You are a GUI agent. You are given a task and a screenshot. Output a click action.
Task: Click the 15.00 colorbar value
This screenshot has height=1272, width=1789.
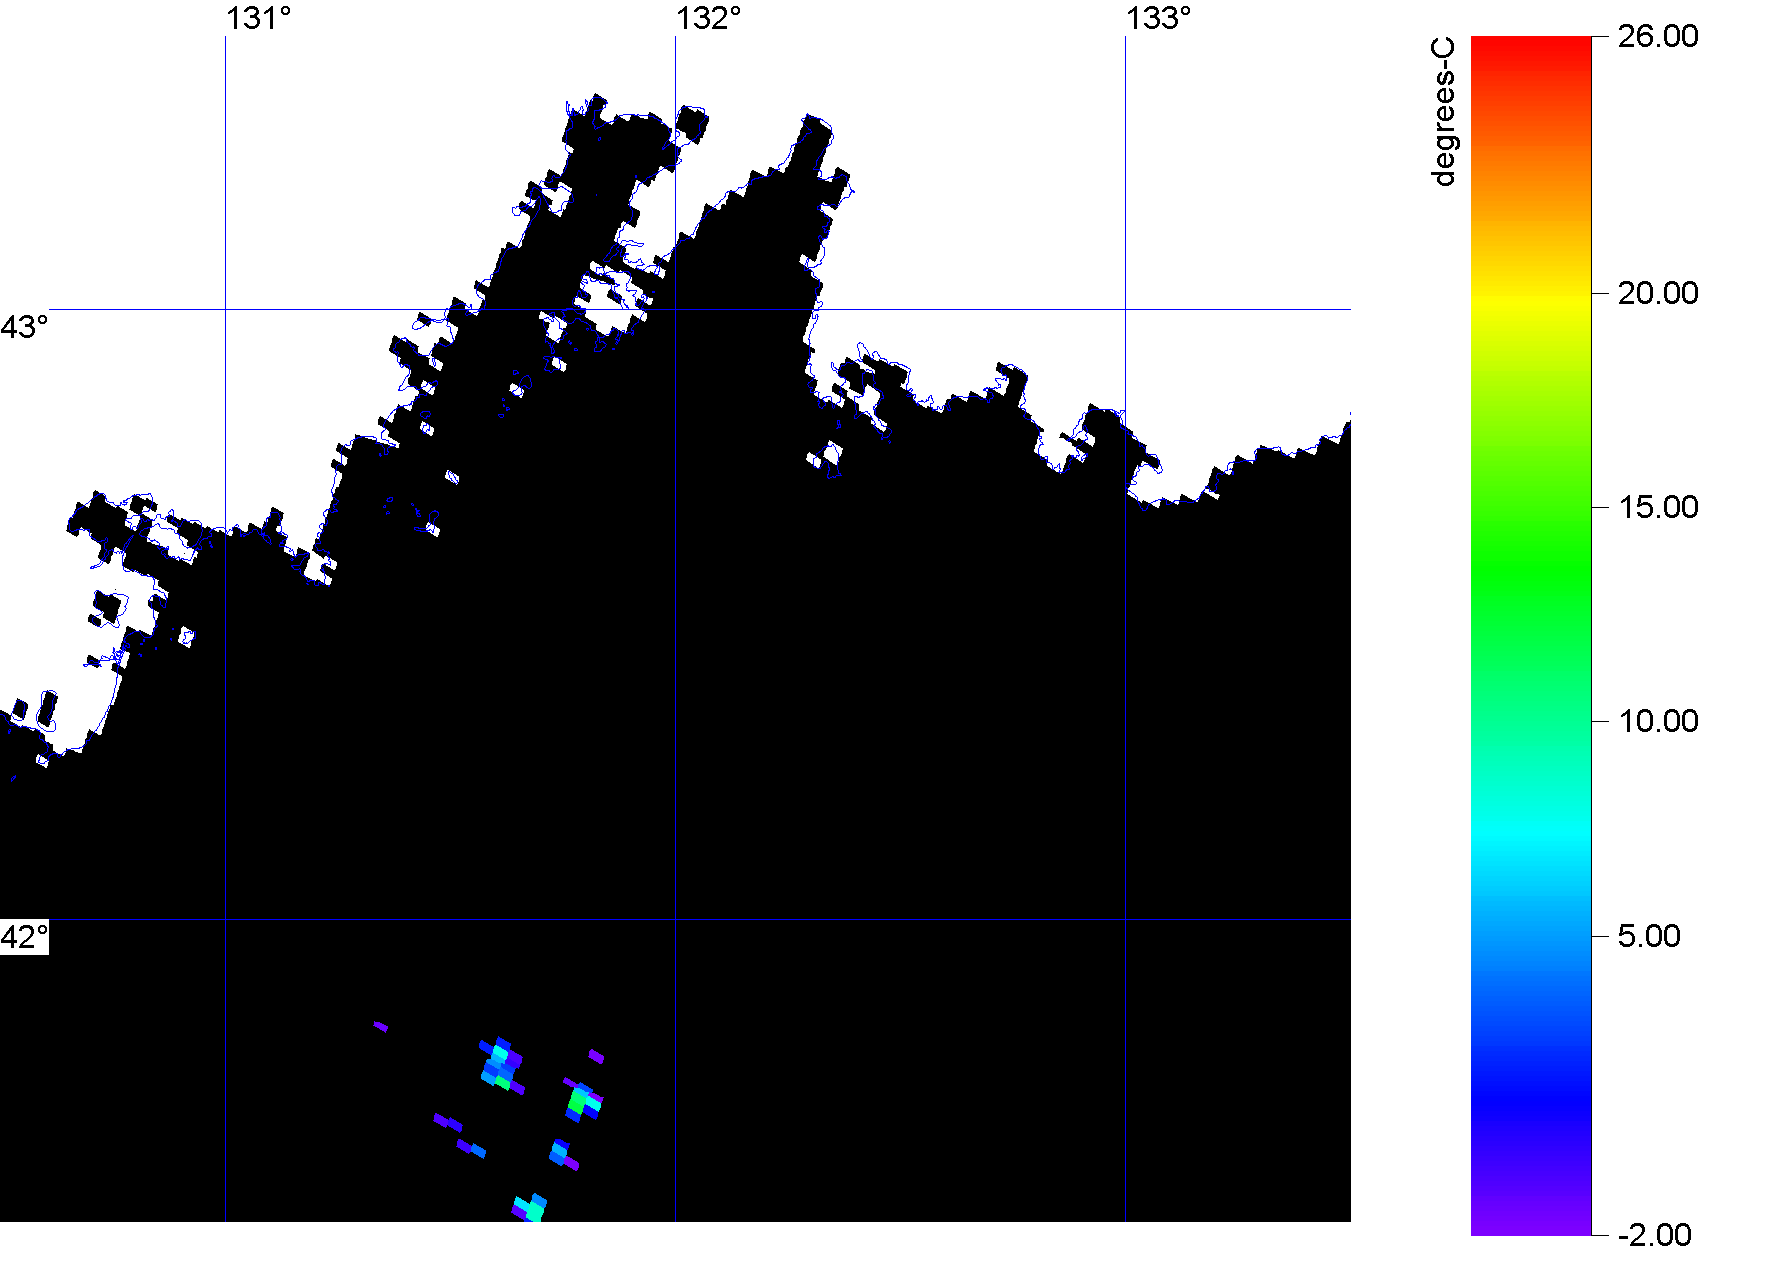coord(1658,507)
